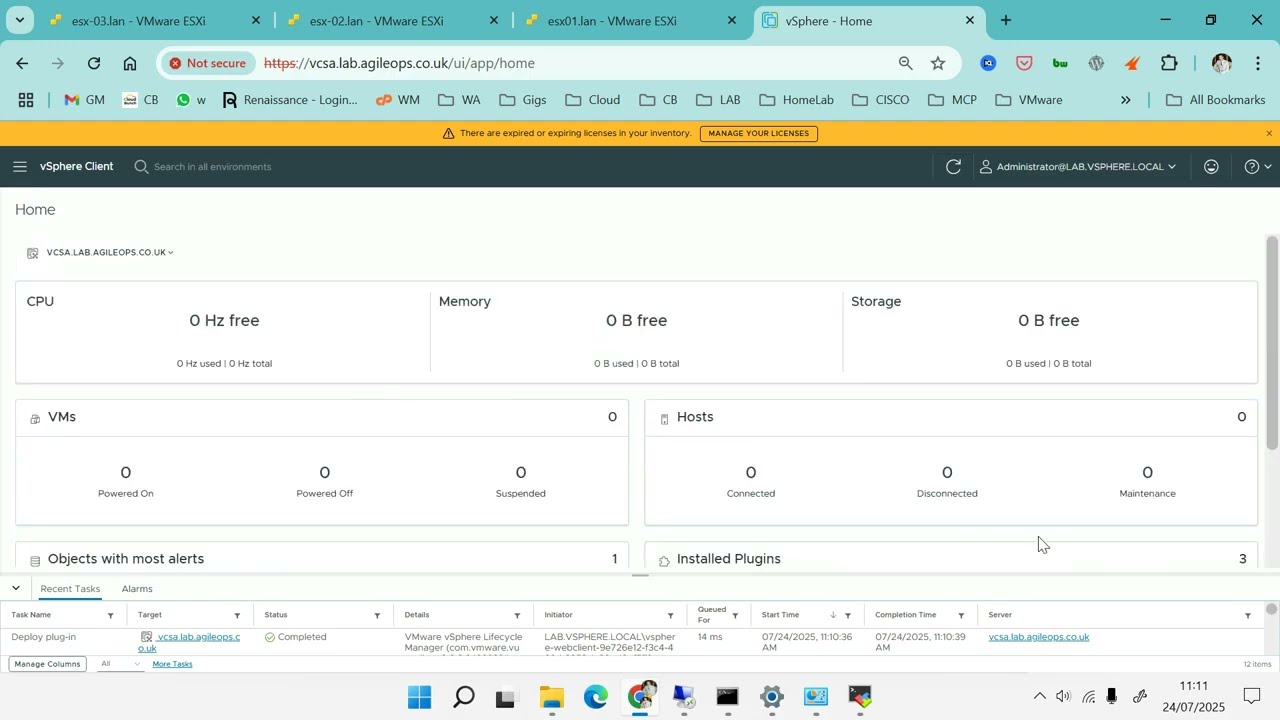Switch to esx-02.lan browser tab
This screenshot has width=1280, height=720.
click(x=393, y=21)
